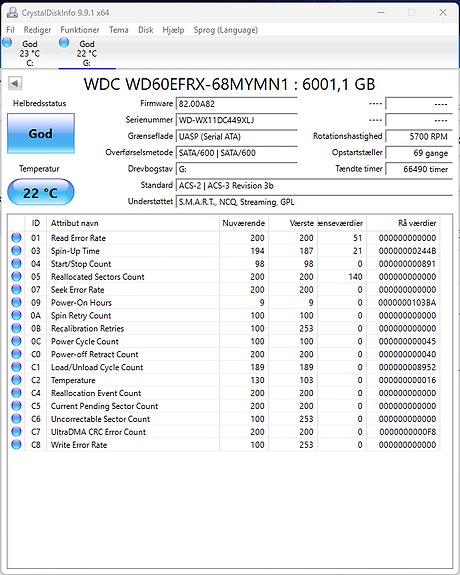Click the interface field UASP (Serial ATA)

coord(236,137)
